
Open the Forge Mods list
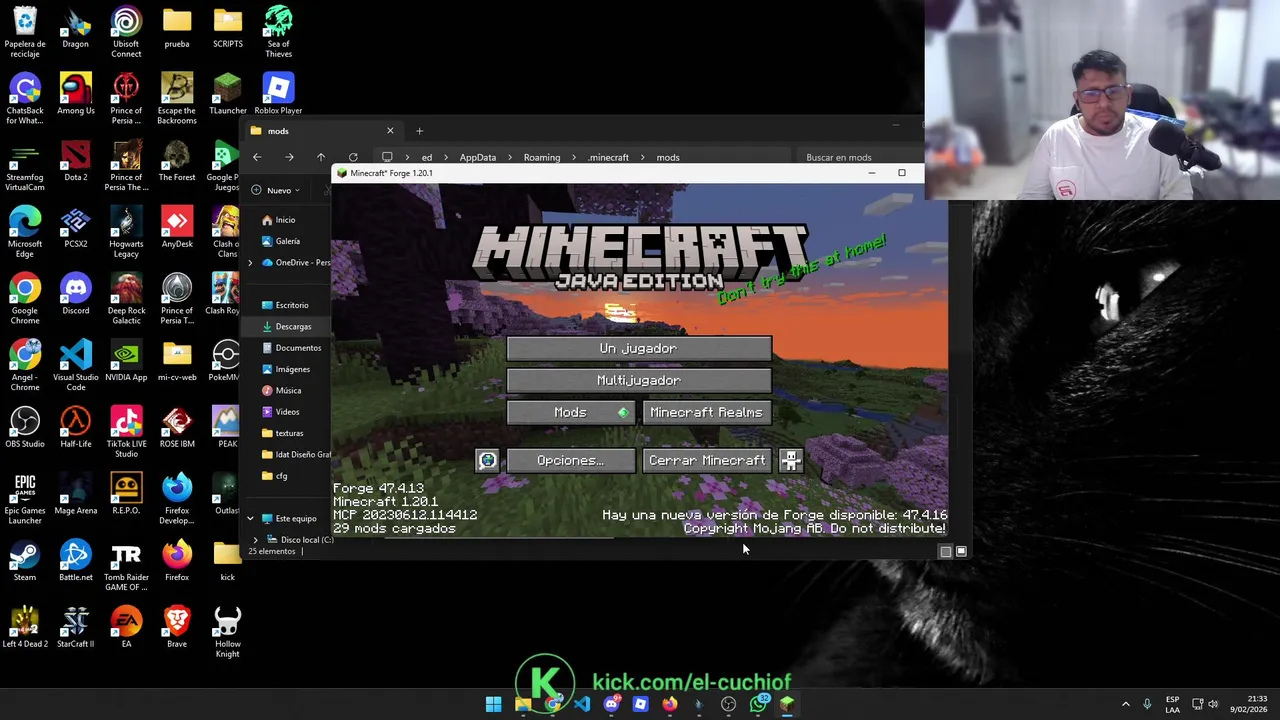point(570,412)
